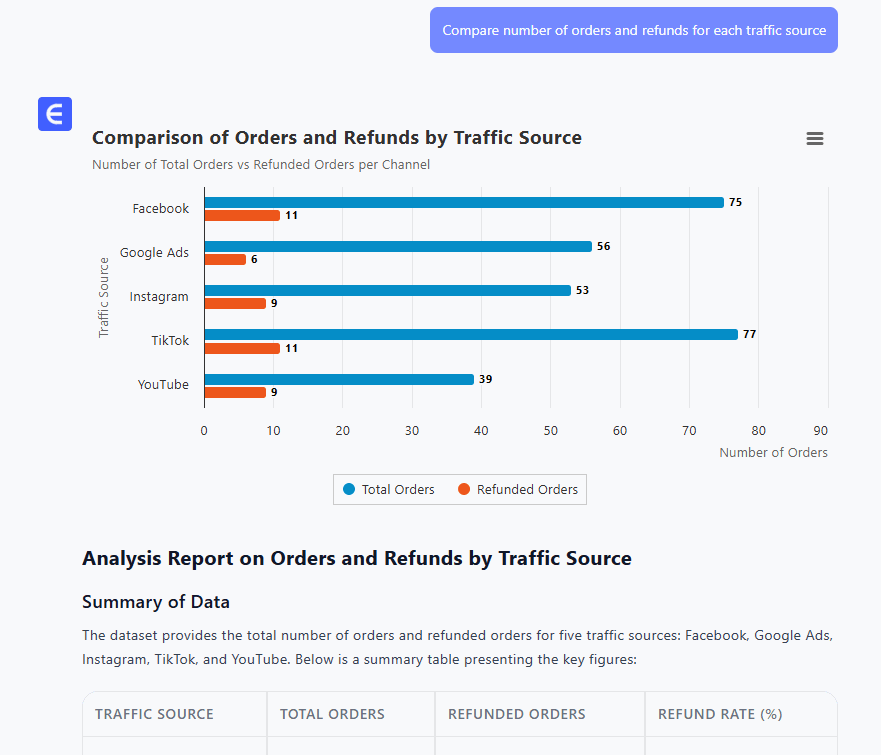Select Google Ads refunded bar (6)
881x755 pixels.
[x=225, y=259]
